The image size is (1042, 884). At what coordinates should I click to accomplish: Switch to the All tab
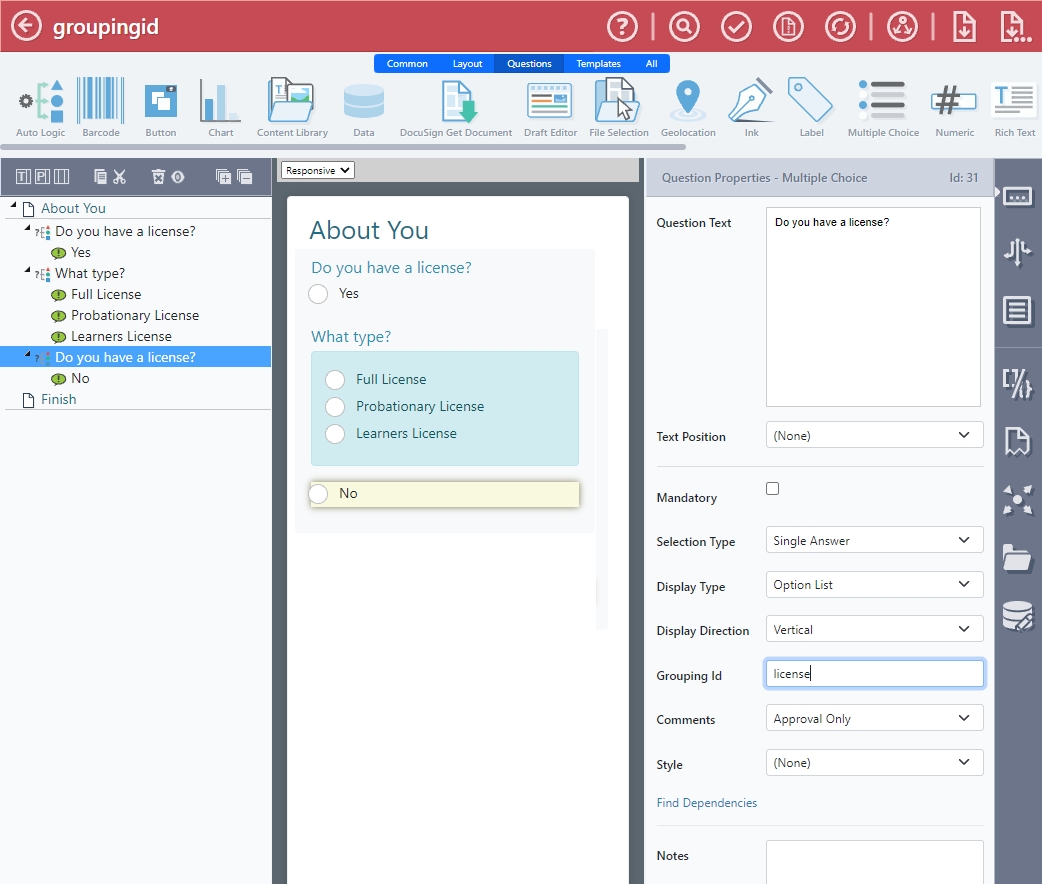point(651,64)
